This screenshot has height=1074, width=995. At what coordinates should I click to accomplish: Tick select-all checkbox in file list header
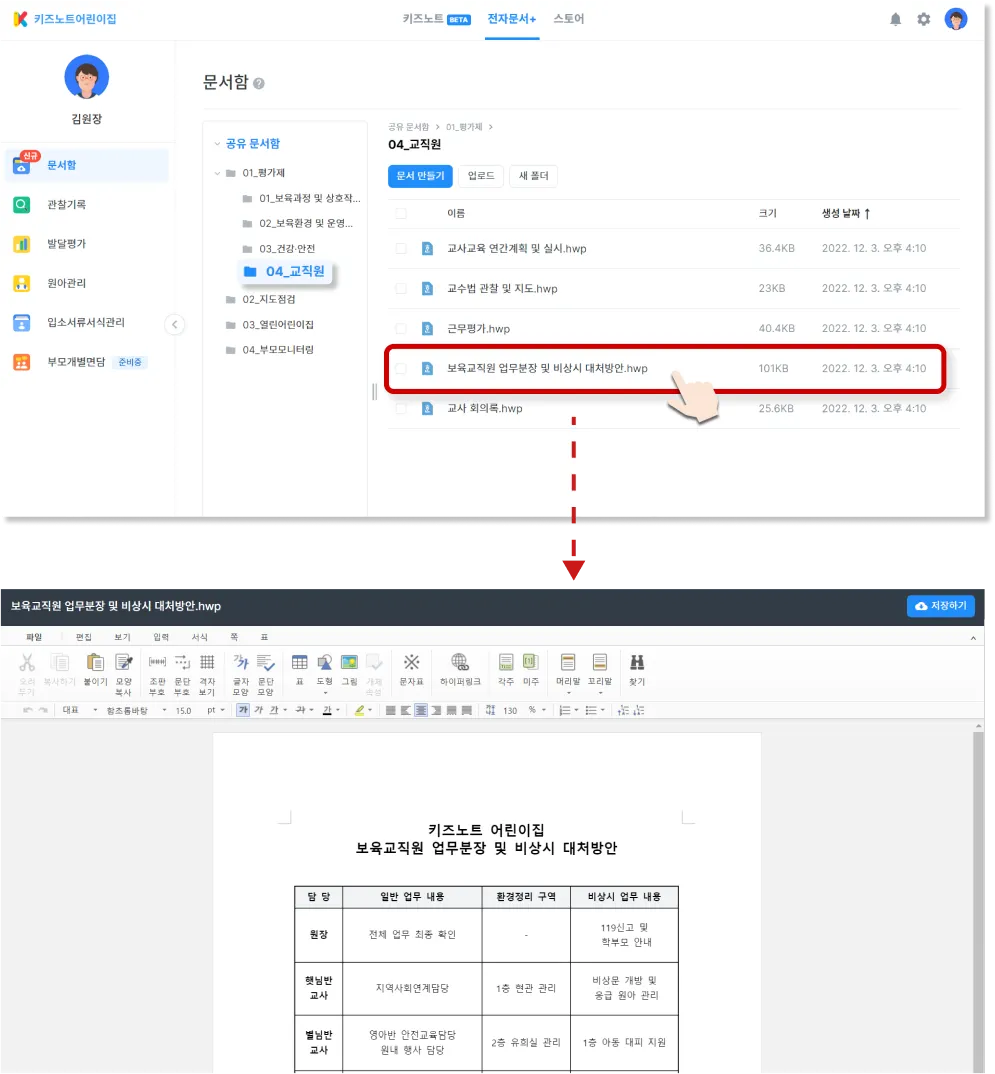(x=401, y=214)
